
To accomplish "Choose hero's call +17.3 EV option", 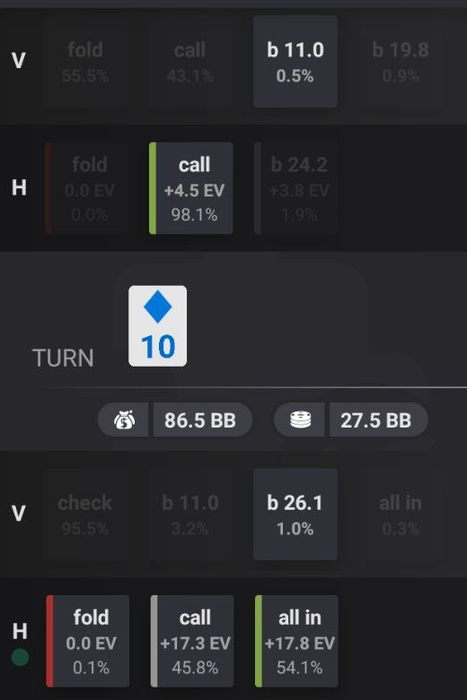I will coord(192,641).
